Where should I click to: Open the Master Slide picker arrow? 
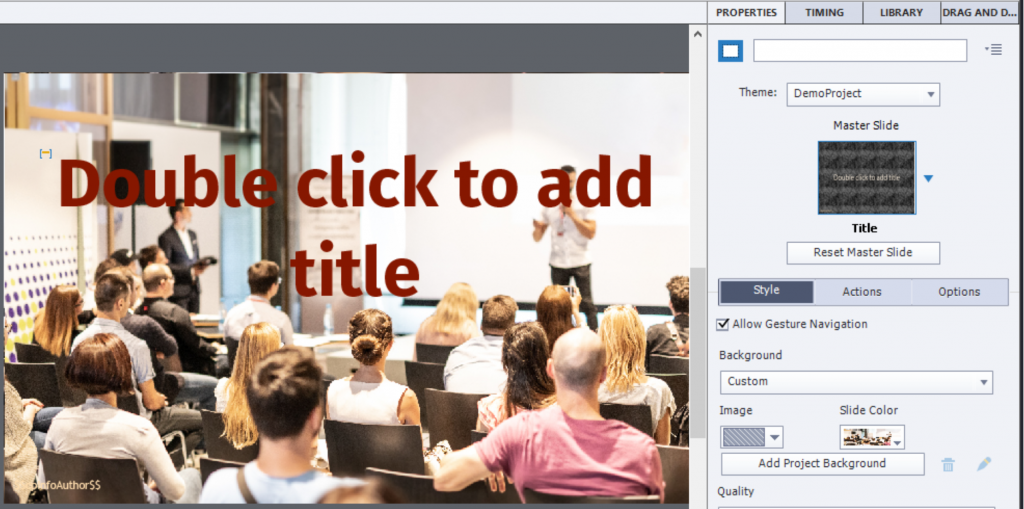(928, 178)
